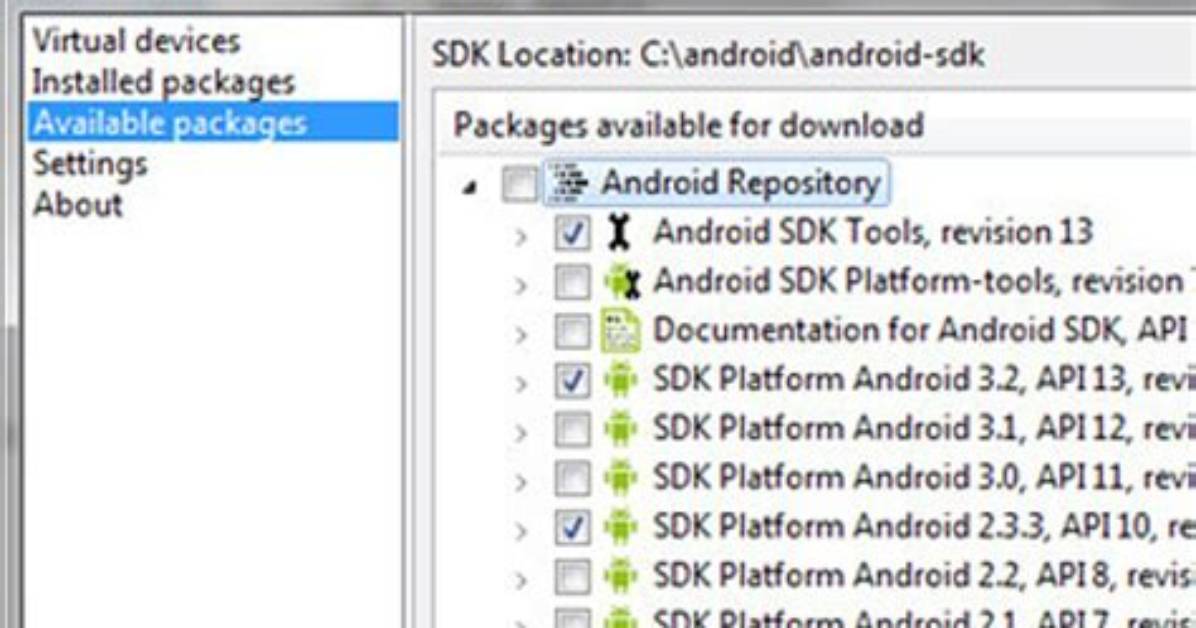Viewport: 1196px width, 628px height.
Task: Click the Android Repository source icon
Action: pyautogui.click(x=570, y=183)
